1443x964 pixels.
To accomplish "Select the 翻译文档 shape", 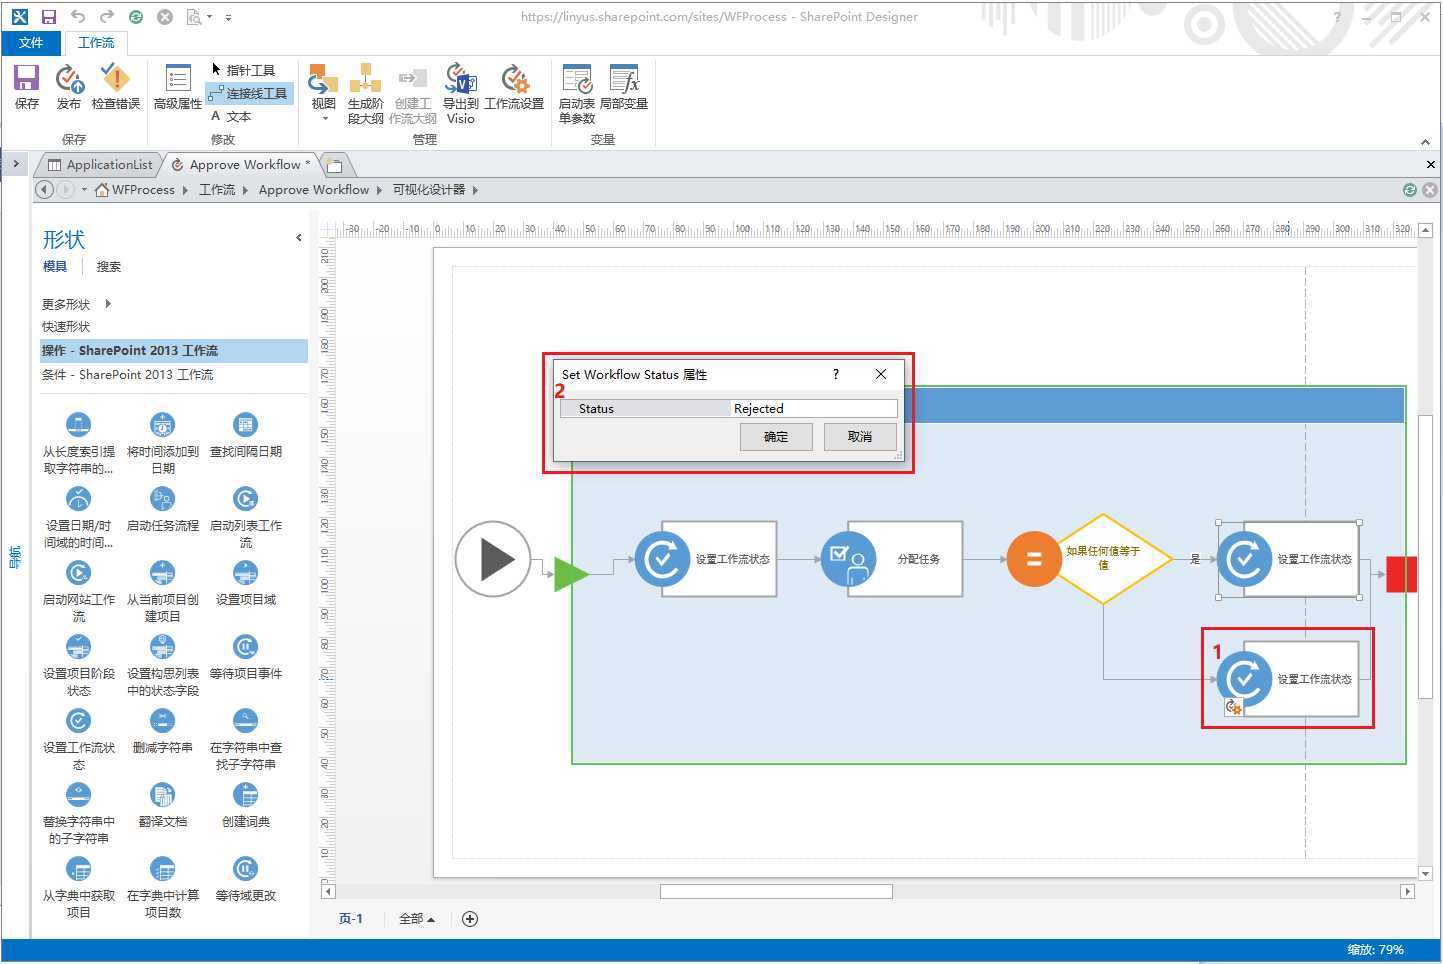I will (x=162, y=805).
